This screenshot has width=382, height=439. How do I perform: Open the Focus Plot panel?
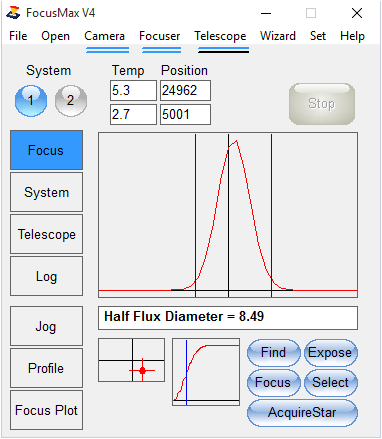[x=46, y=410]
